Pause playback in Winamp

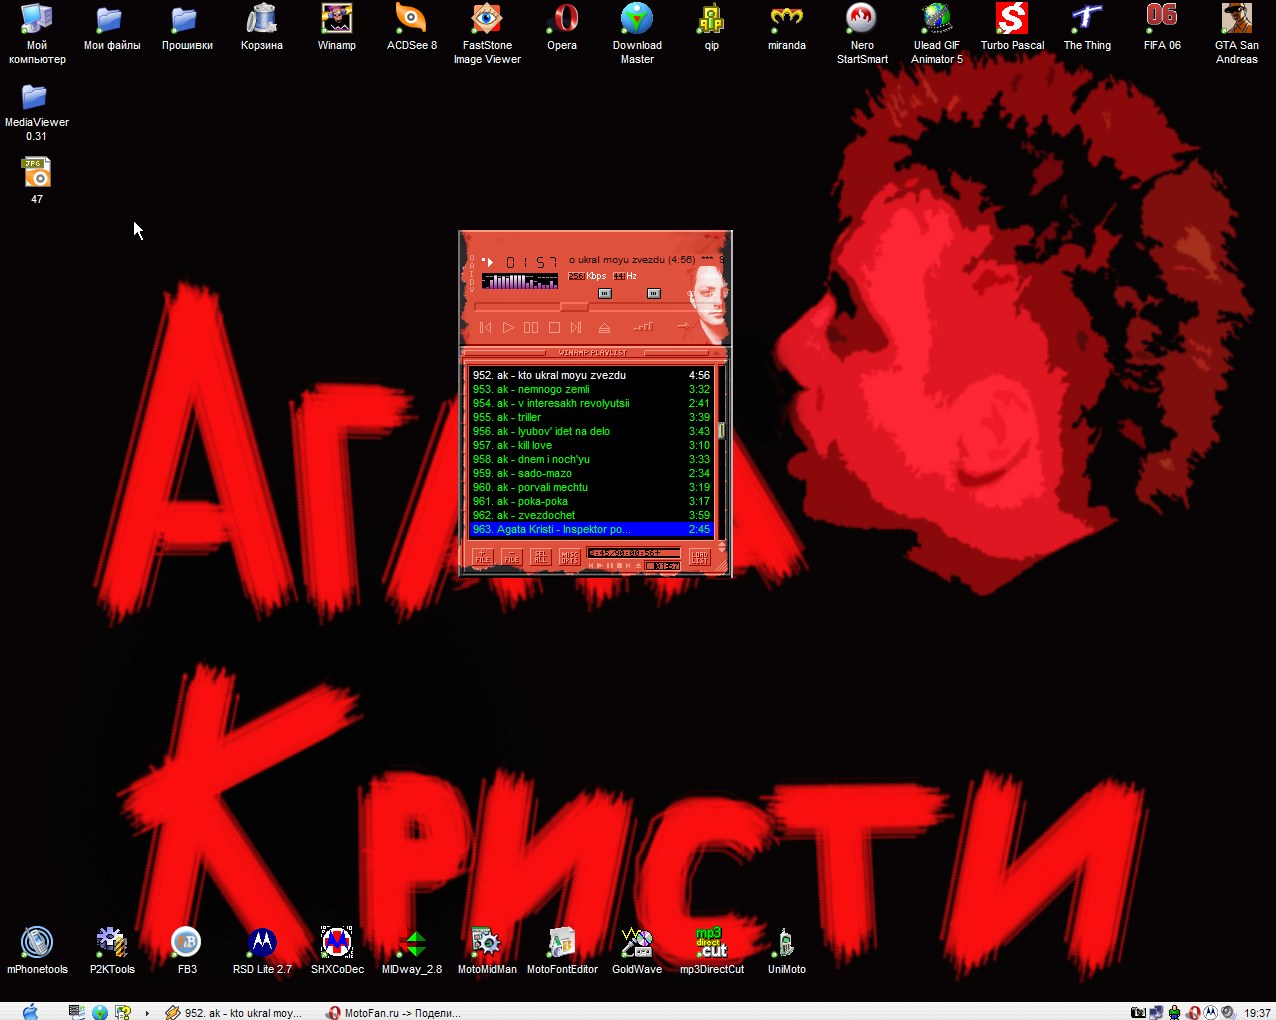[x=531, y=327]
